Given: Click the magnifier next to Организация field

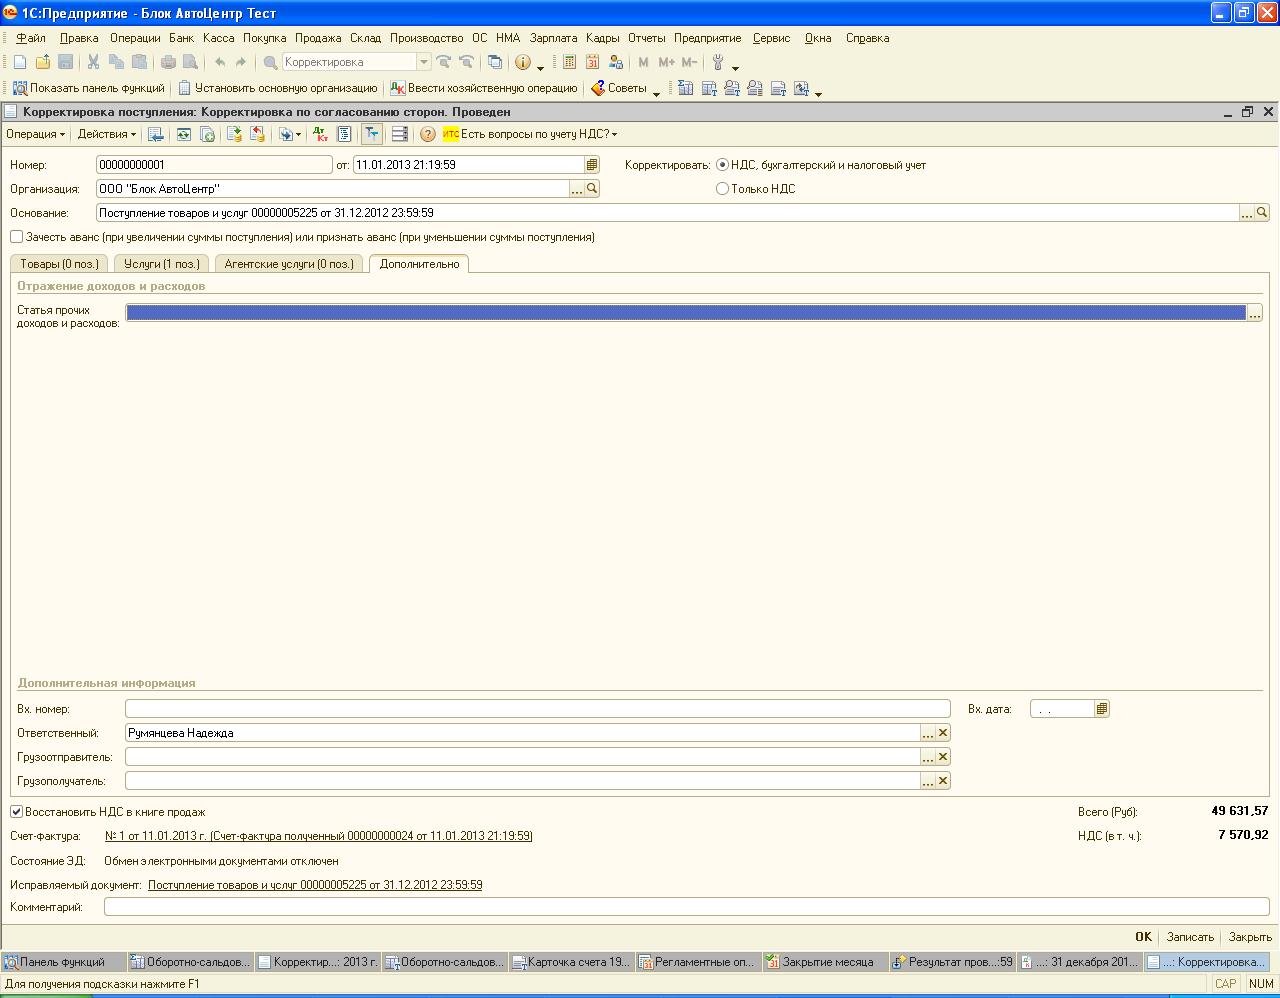Looking at the screenshot, I should [592, 189].
